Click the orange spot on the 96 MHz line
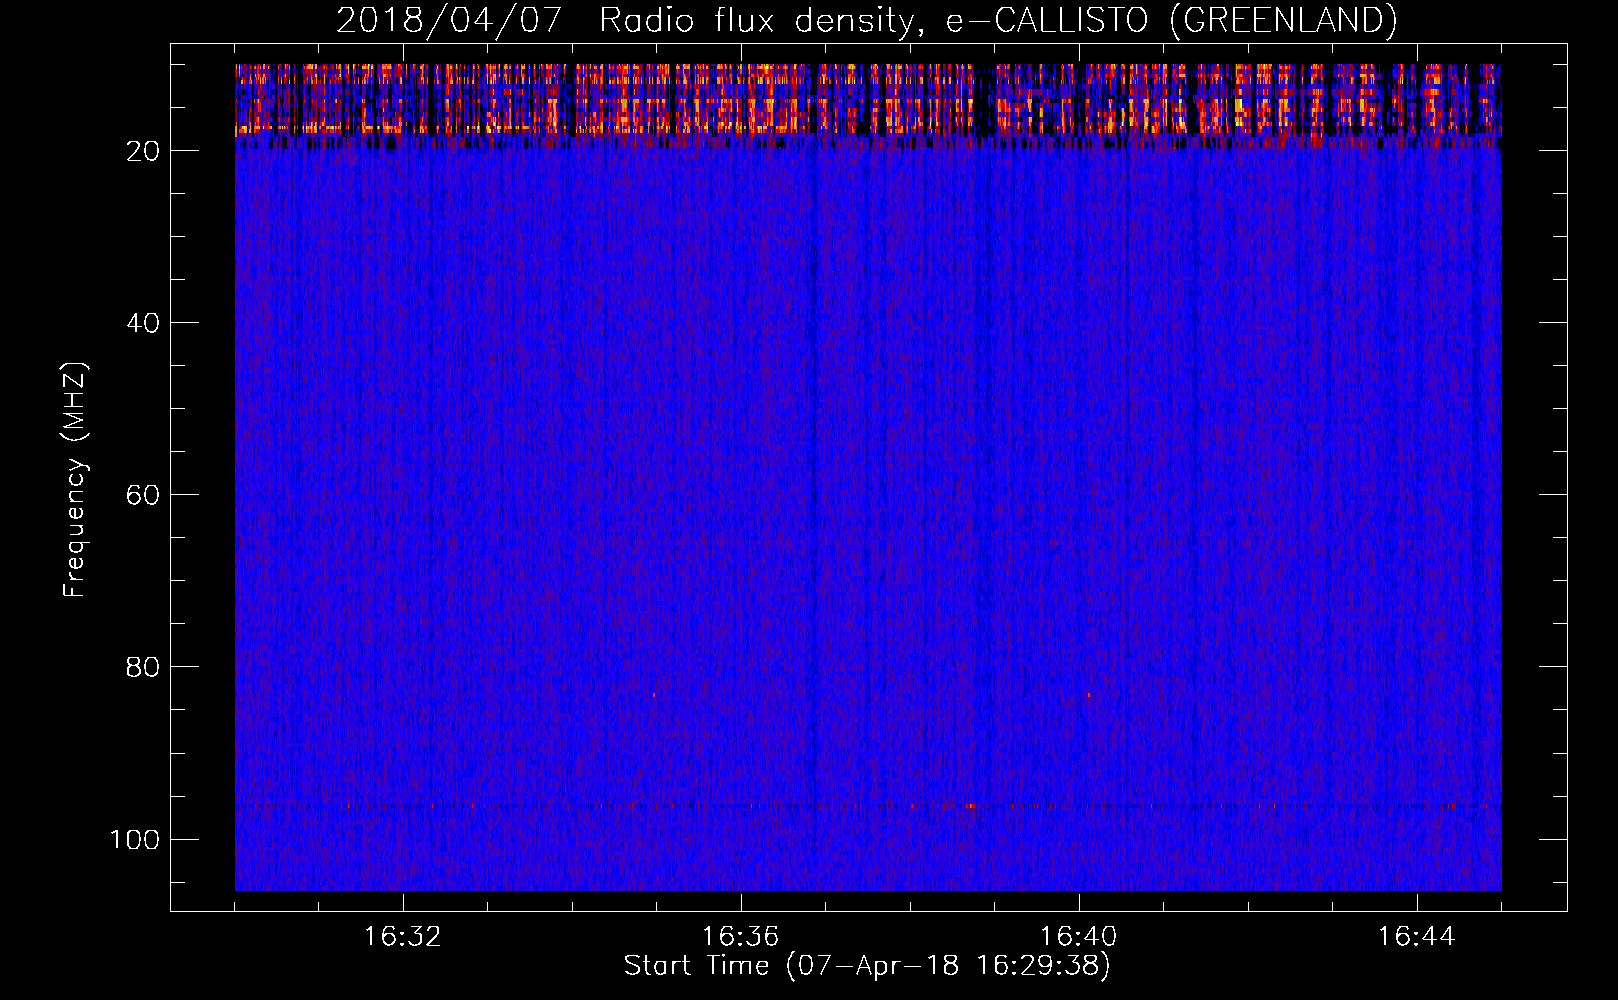This screenshot has height=1000, width=1618. point(969,805)
